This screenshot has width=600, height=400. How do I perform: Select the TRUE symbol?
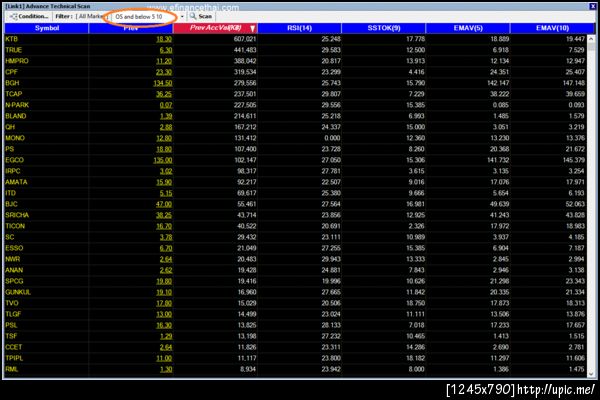(x=13, y=50)
